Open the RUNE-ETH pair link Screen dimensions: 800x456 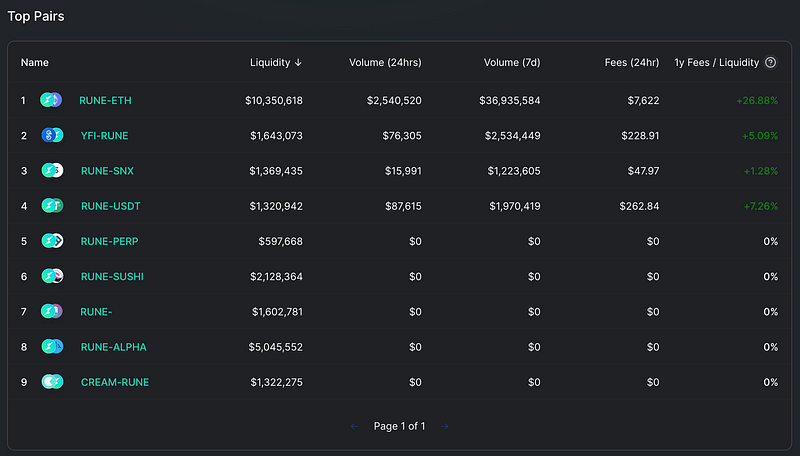[105, 100]
